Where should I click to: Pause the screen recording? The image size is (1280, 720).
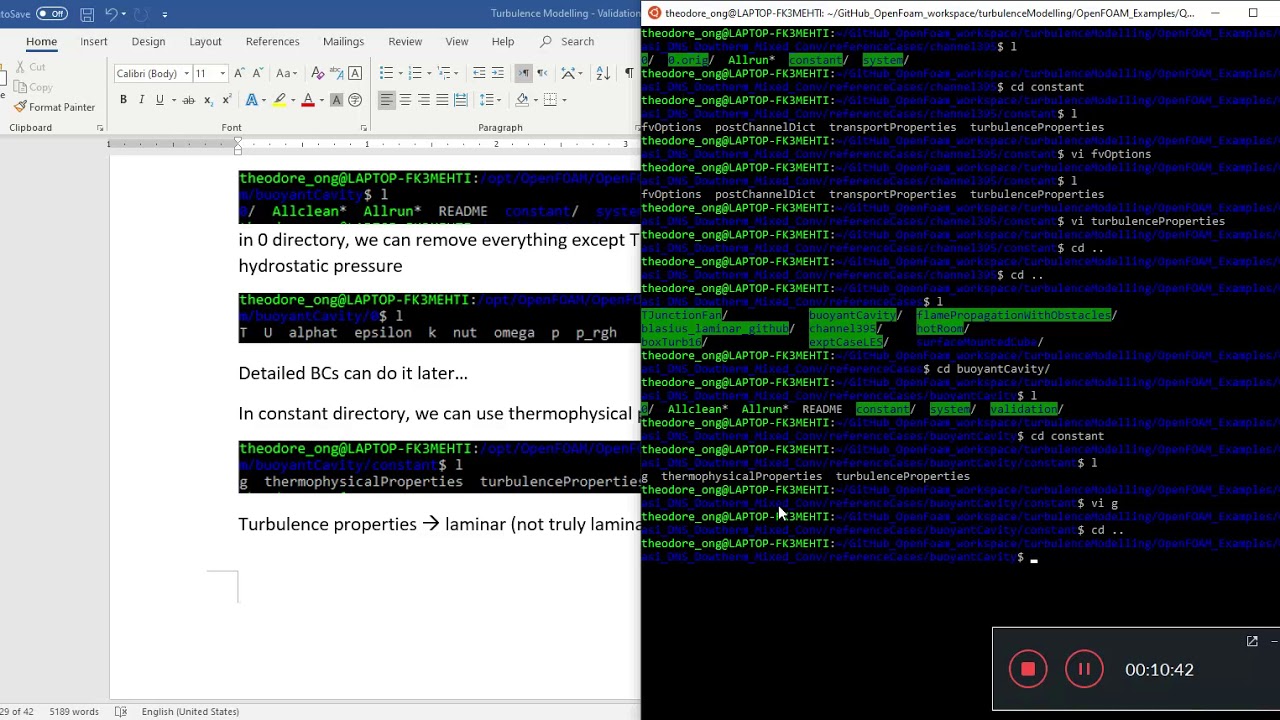click(1084, 670)
